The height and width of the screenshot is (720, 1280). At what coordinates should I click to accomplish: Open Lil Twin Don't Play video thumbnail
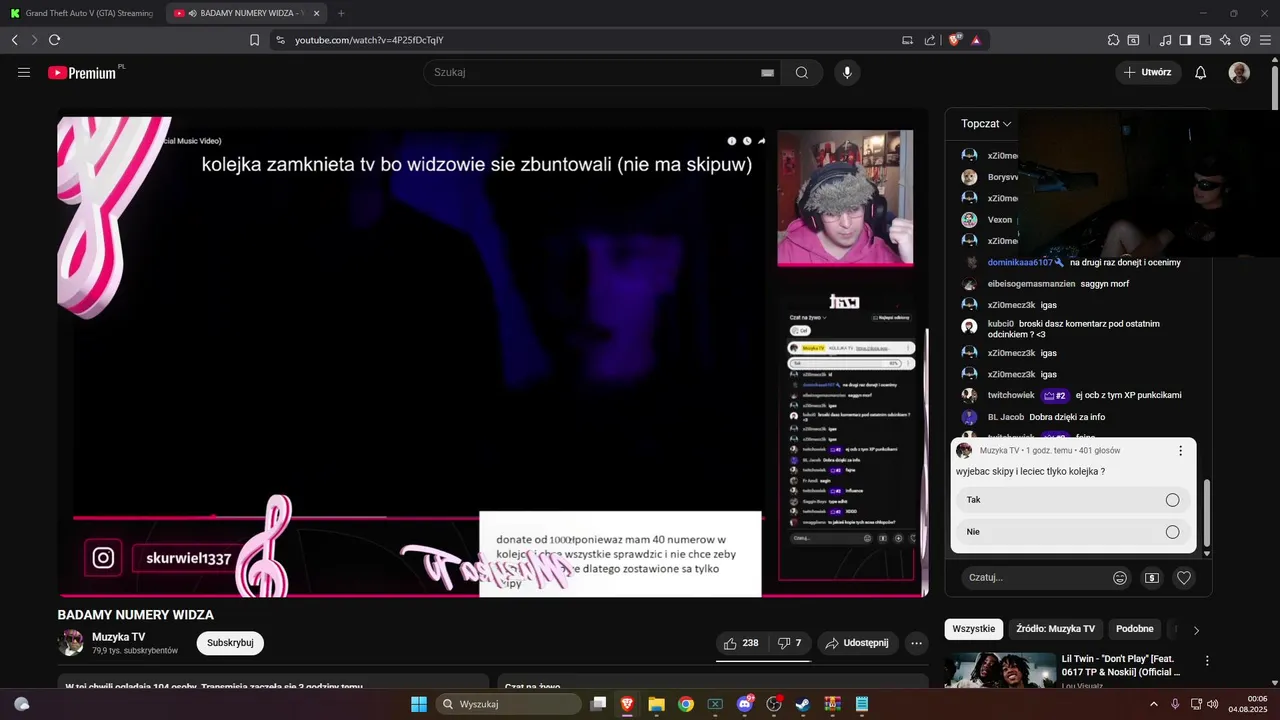click(1000, 670)
